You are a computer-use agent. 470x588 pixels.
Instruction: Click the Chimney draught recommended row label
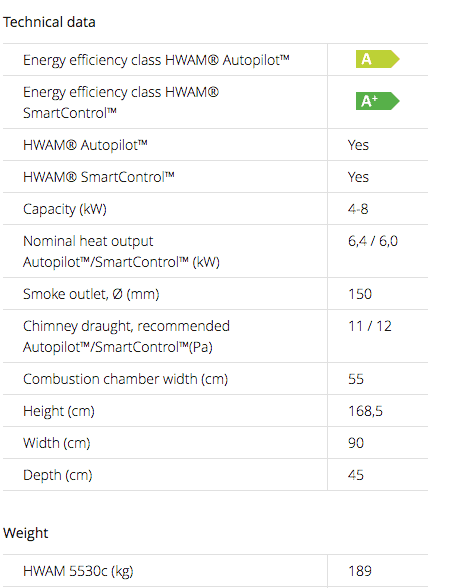click(x=126, y=336)
